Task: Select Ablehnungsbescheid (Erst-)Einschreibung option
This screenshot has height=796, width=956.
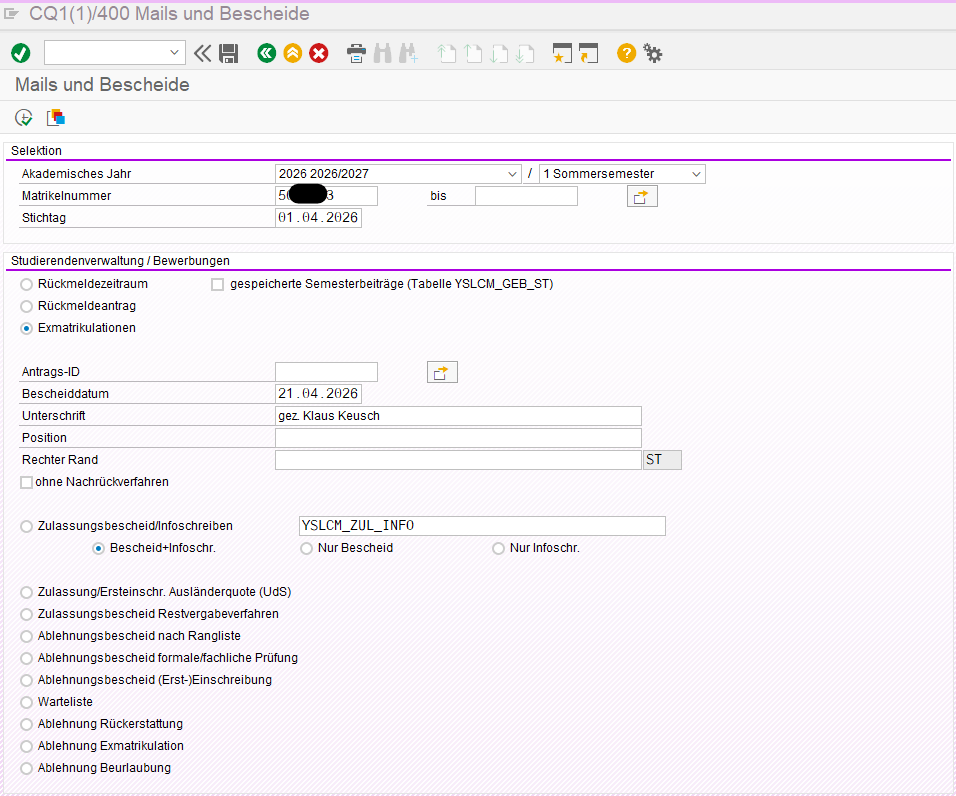Action: point(26,680)
